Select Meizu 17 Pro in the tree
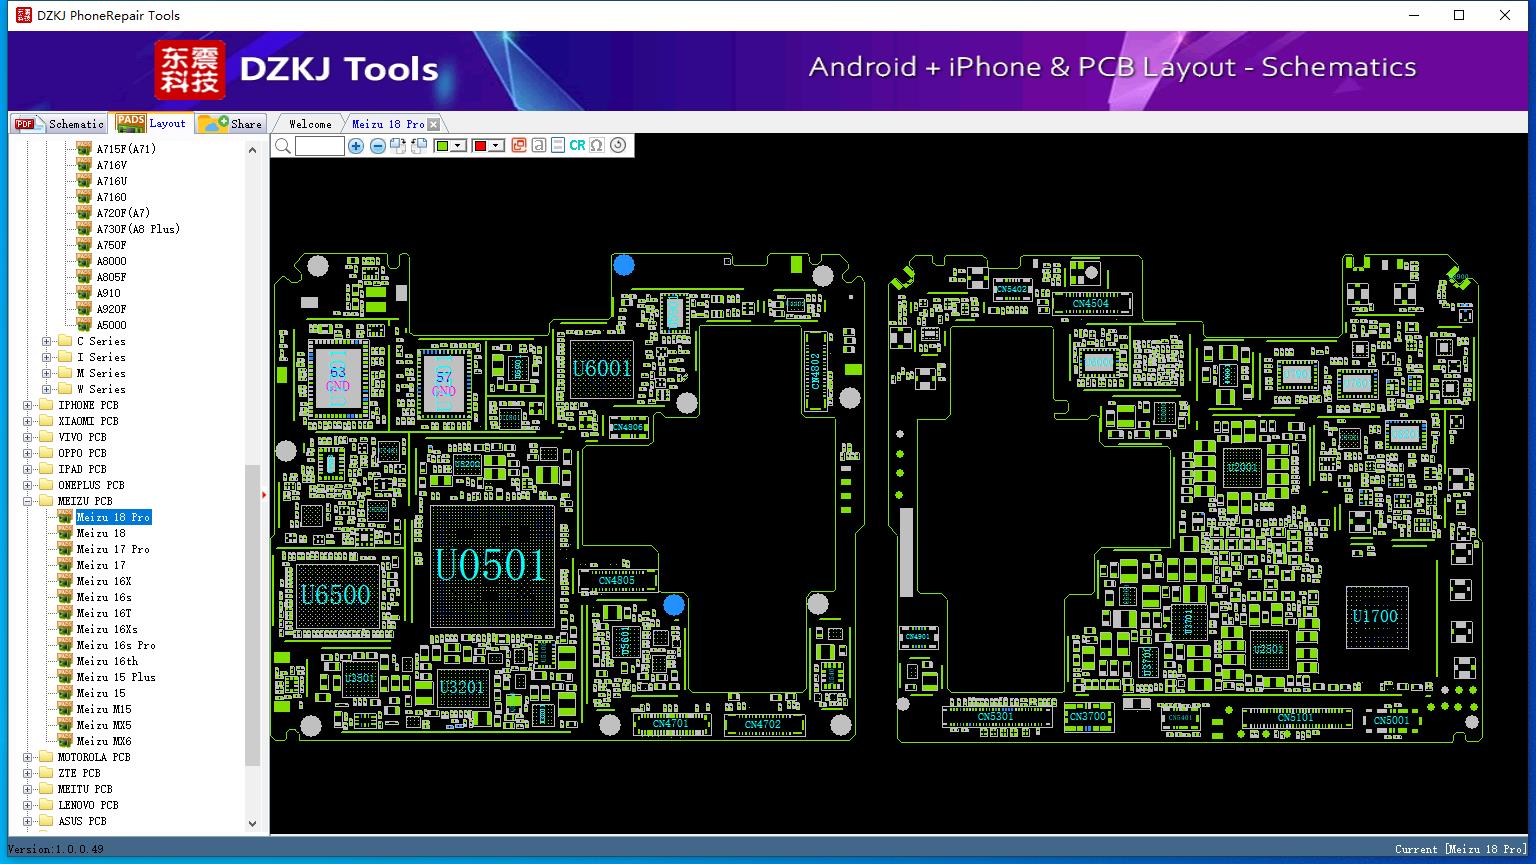Screen dimensions: 1536x864 click(x=113, y=549)
